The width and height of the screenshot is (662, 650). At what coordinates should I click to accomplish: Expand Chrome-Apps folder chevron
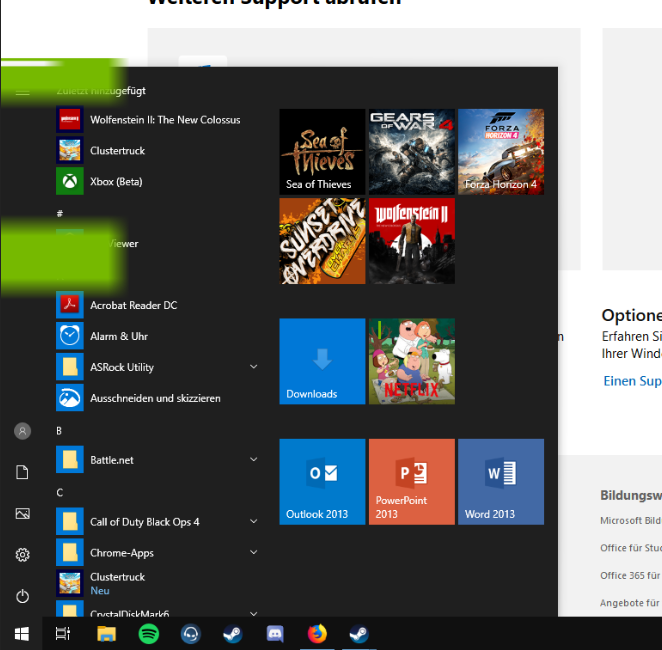pos(254,552)
